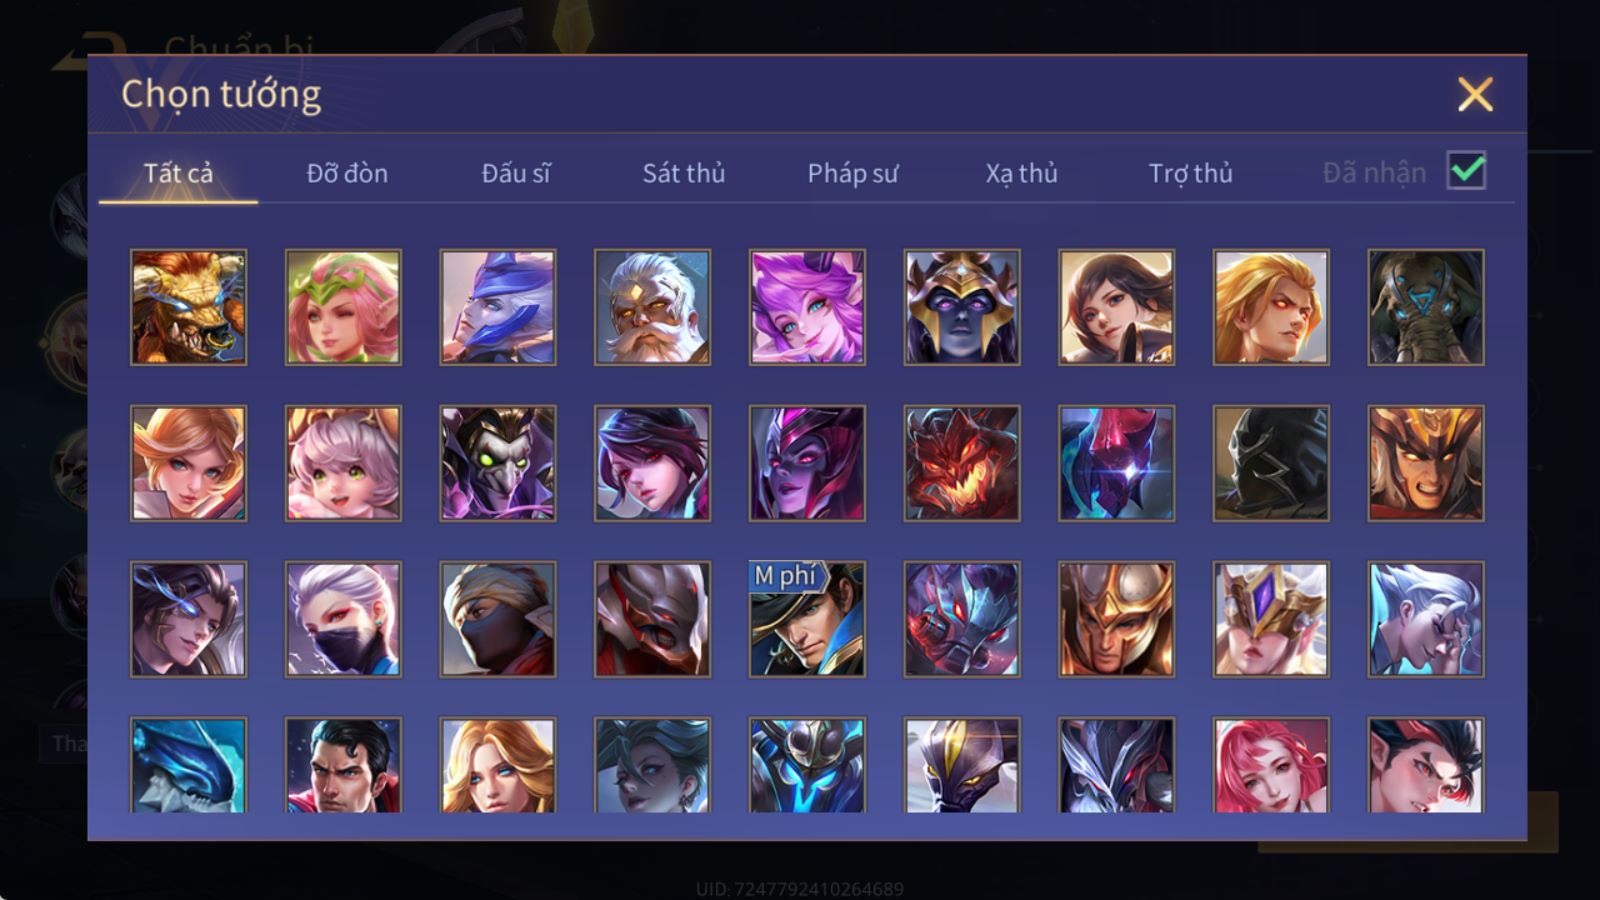
Task: Open the "Đấu sĩ" category tab
Action: tap(516, 173)
